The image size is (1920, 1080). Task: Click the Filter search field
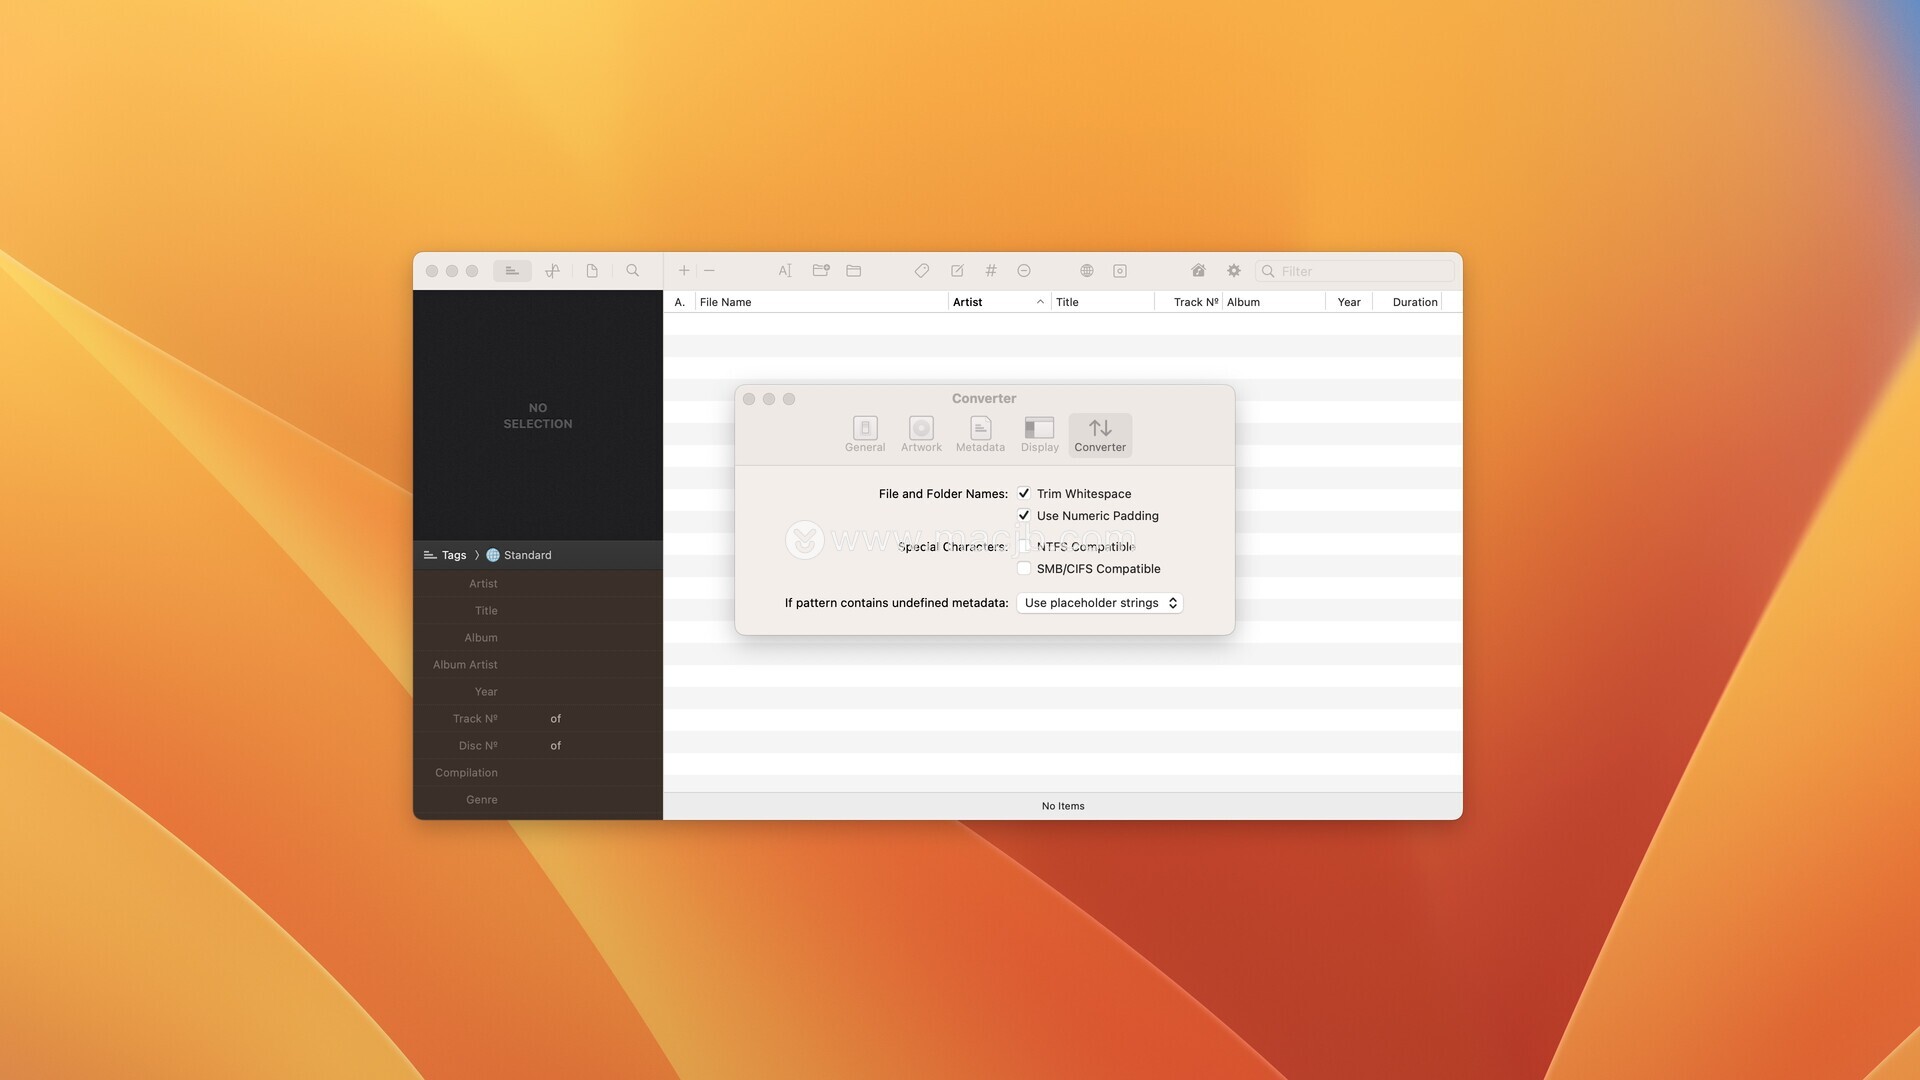[1360, 271]
